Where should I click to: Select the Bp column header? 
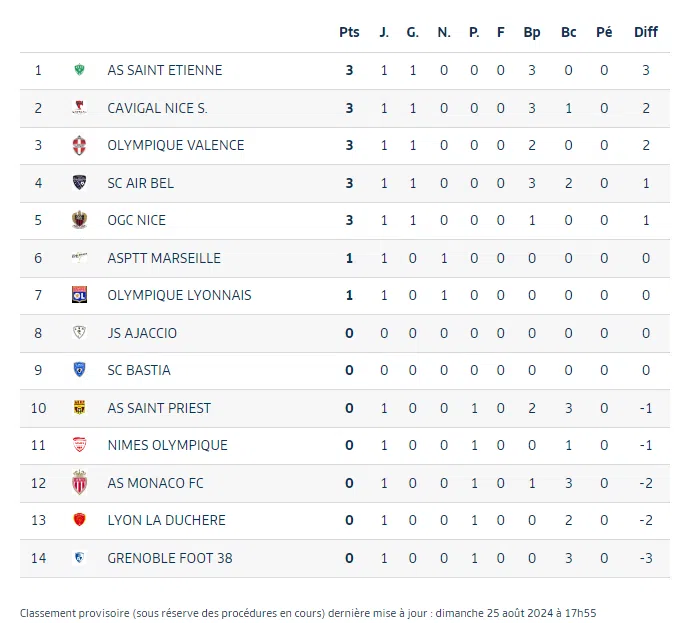coord(532,32)
